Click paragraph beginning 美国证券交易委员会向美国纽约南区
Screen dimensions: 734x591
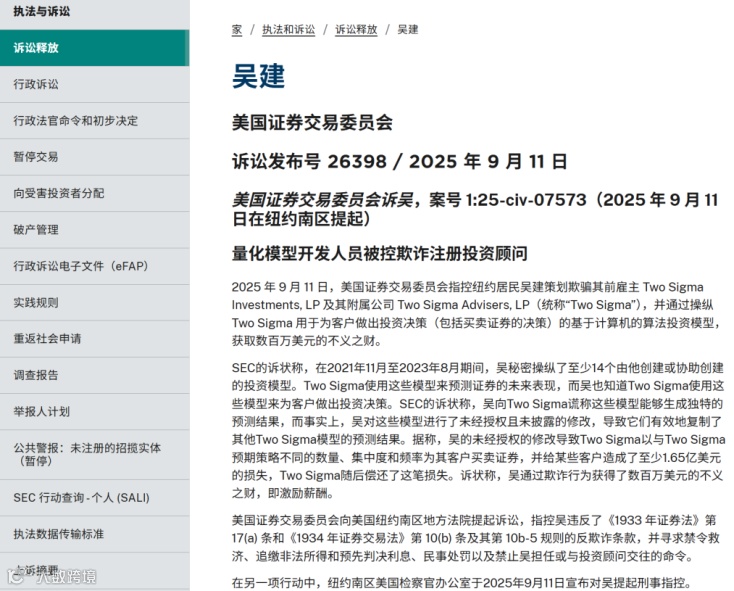pyautogui.click(x=476, y=538)
